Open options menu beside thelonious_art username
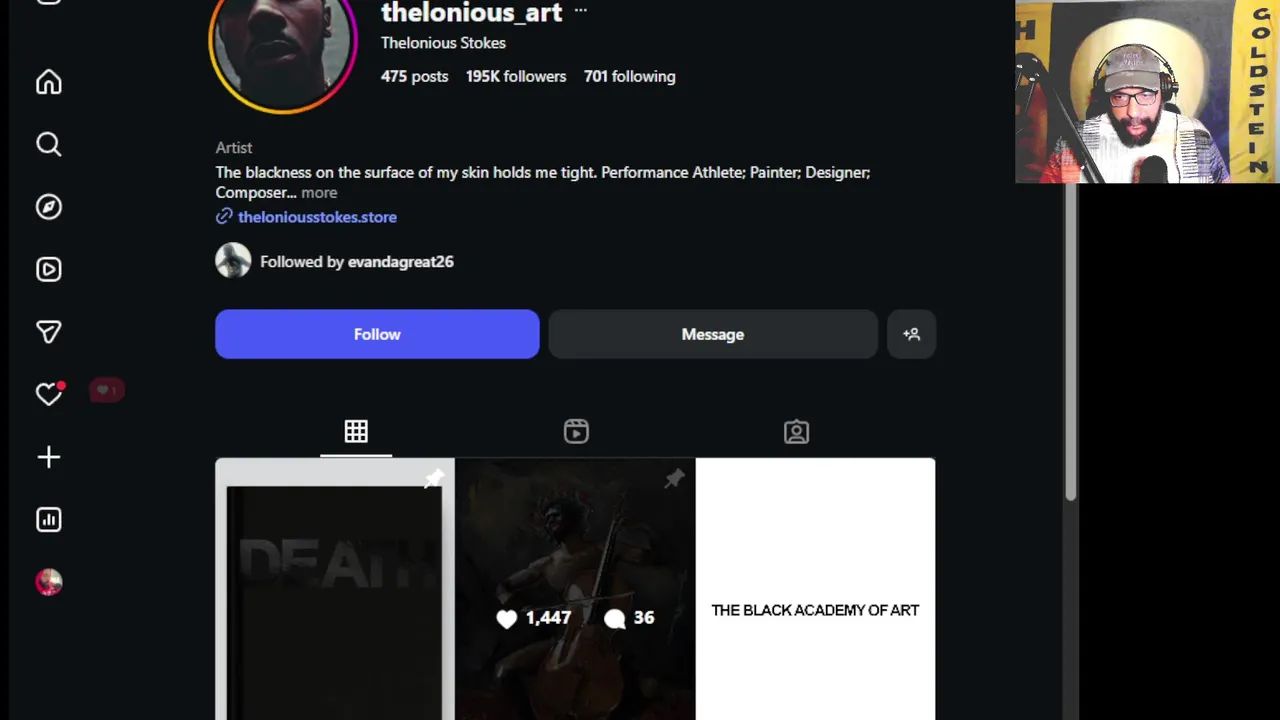This screenshot has width=1280, height=720. [x=580, y=11]
